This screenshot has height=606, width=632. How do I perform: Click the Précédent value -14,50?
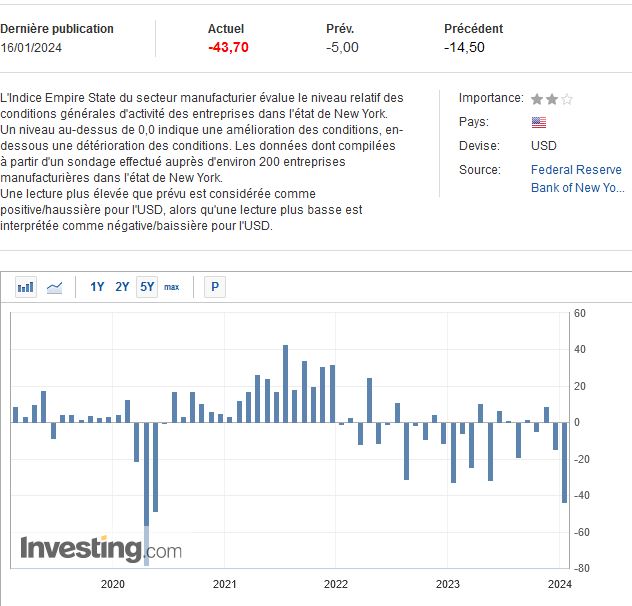click(465, 47)
